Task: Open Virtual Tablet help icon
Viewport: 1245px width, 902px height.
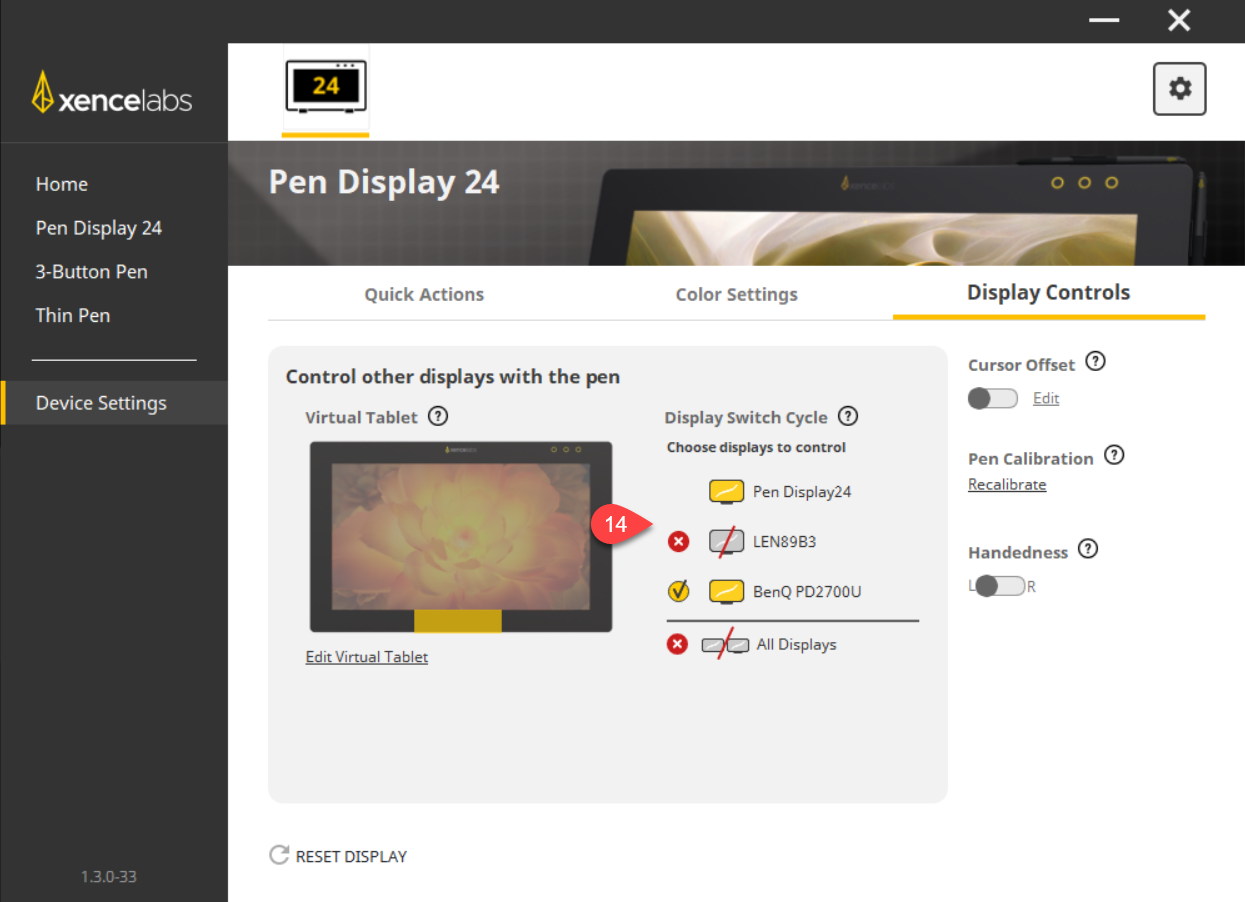Action: coord(438,416)
